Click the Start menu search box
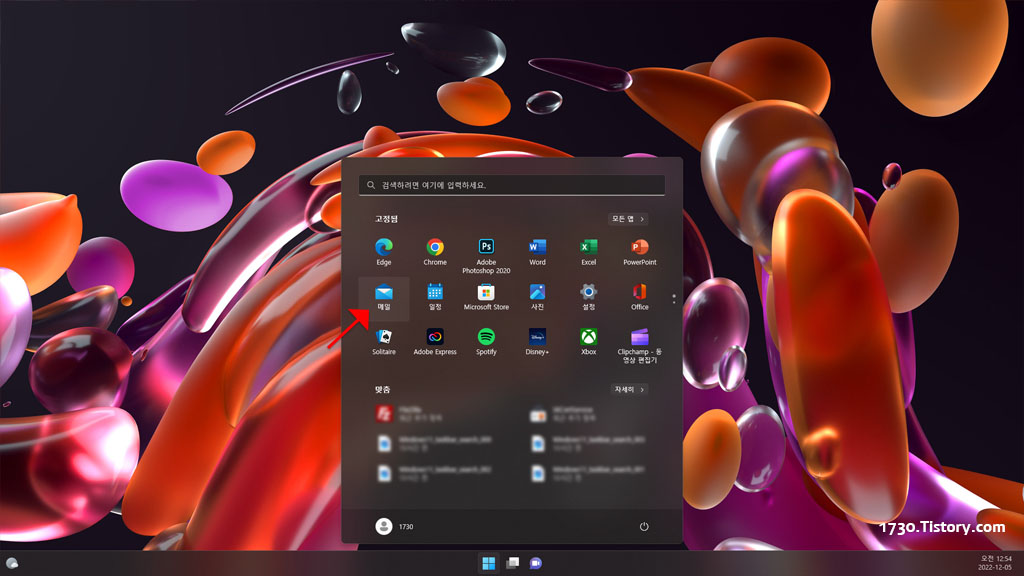The height and width of the screenshot is (576, 1024). point(512,185)
